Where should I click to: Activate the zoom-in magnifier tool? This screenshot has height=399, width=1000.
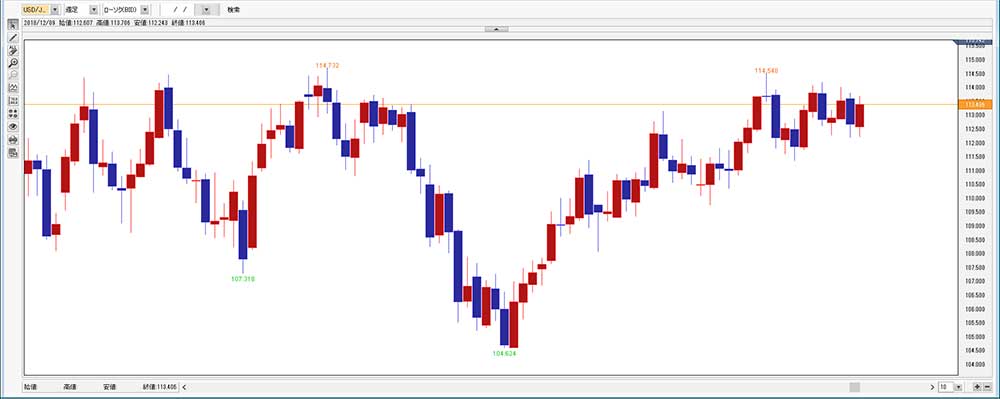[x=13, y=63]
